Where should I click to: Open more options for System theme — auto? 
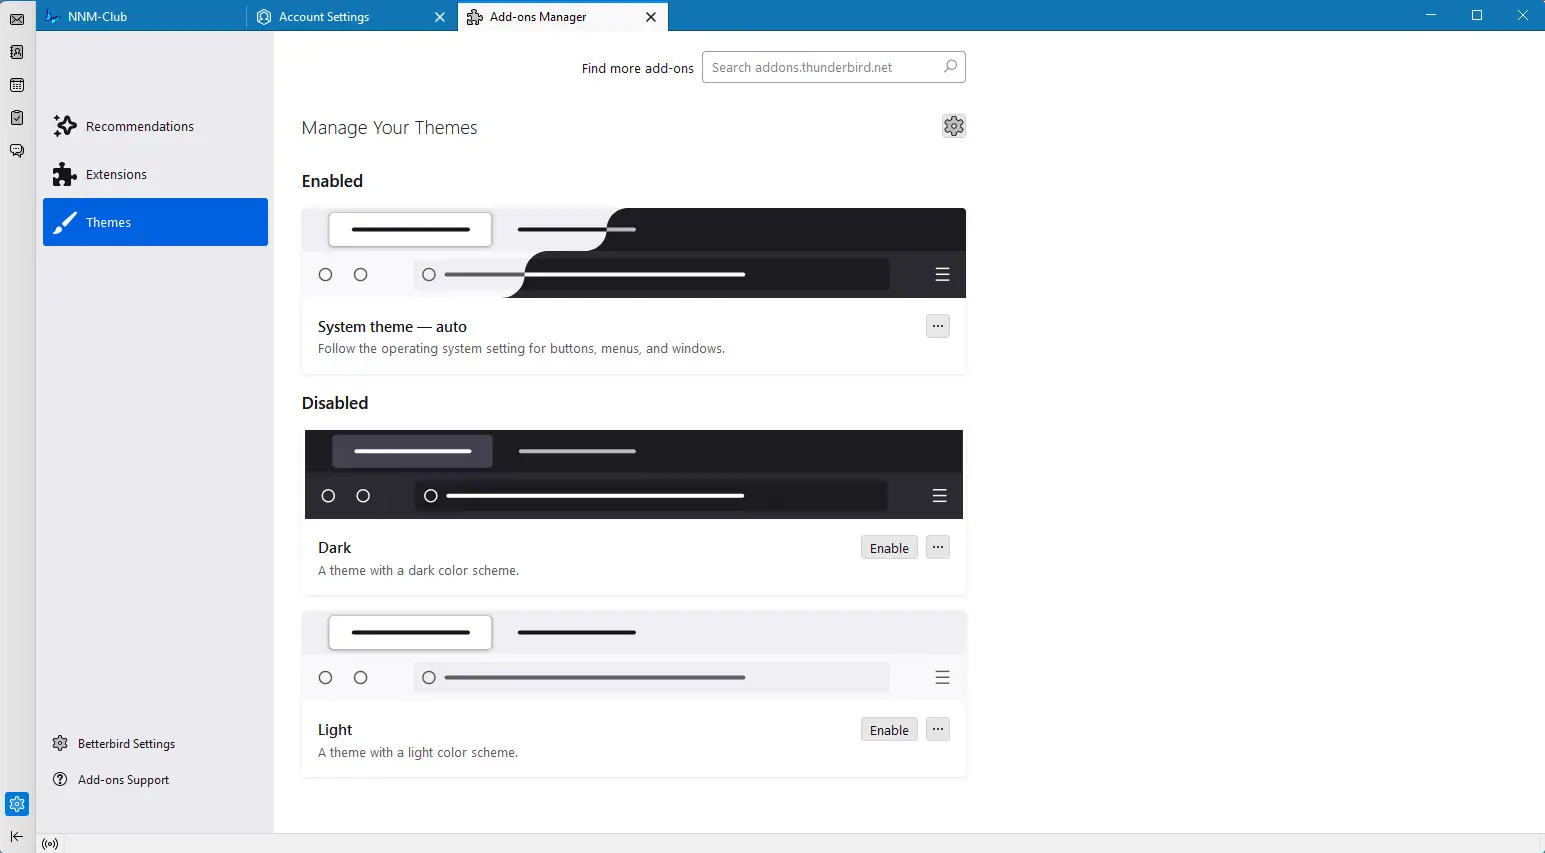click(x=938, y=326)
